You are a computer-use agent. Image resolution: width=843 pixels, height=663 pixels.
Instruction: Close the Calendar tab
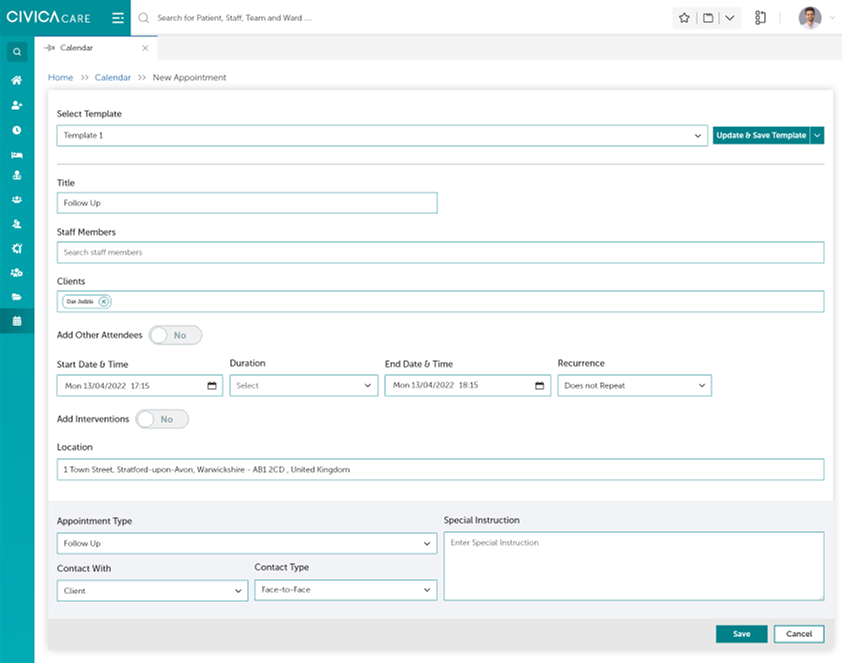pyautogui.click(x=145, y=48)
